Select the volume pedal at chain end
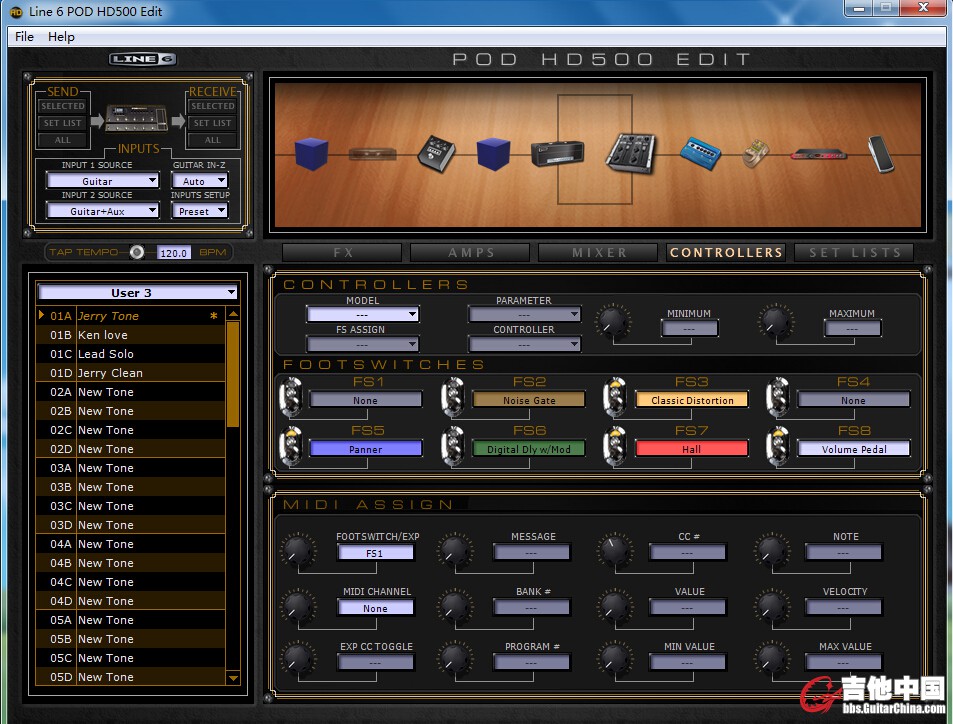Screen dimensions: 953x724 (x=881, y=154)
